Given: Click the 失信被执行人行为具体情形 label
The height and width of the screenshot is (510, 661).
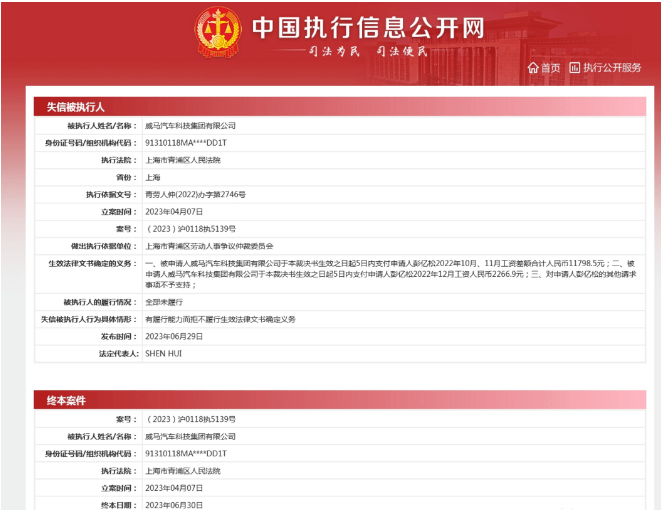Looking at the screenshot, I should pyautogui.click(x=89, y=319).
